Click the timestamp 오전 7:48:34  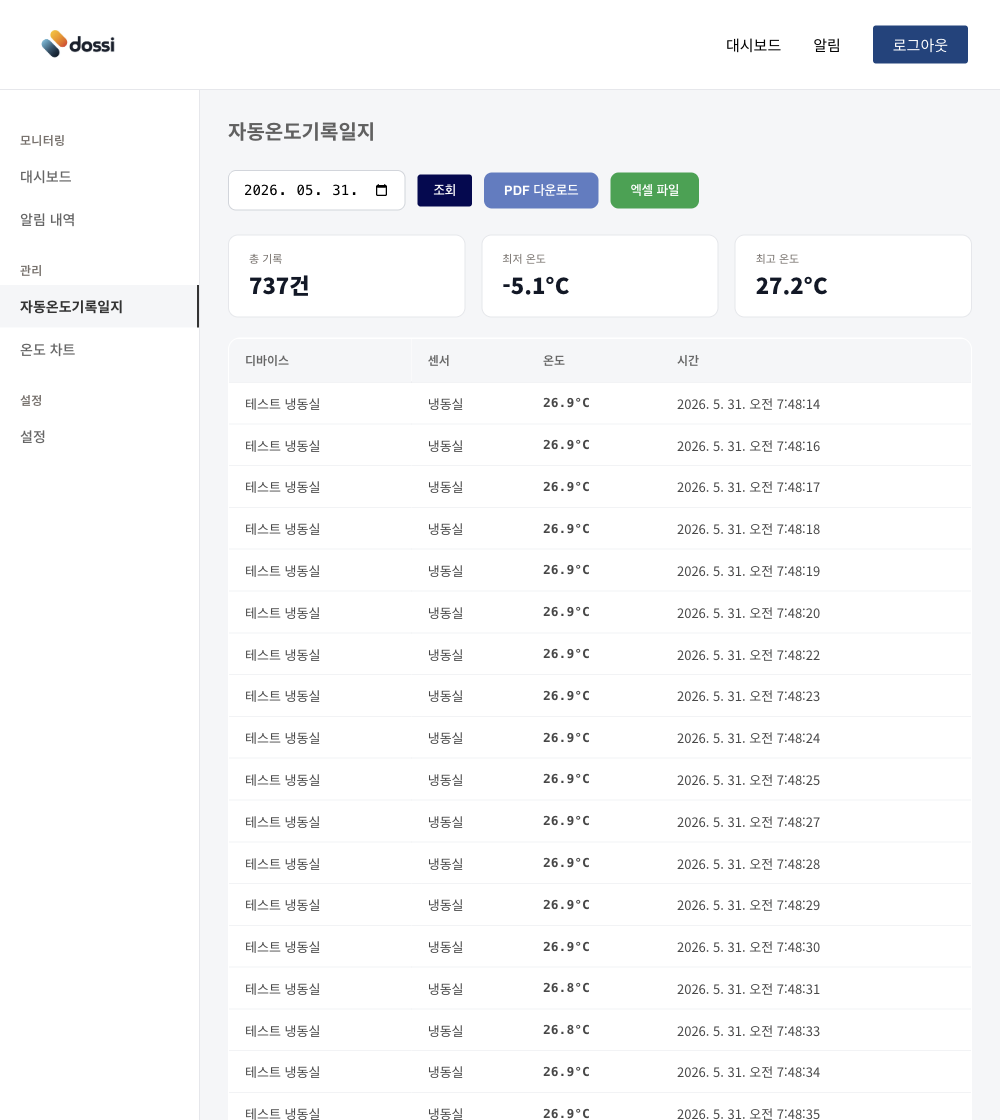click(749, 1072)
